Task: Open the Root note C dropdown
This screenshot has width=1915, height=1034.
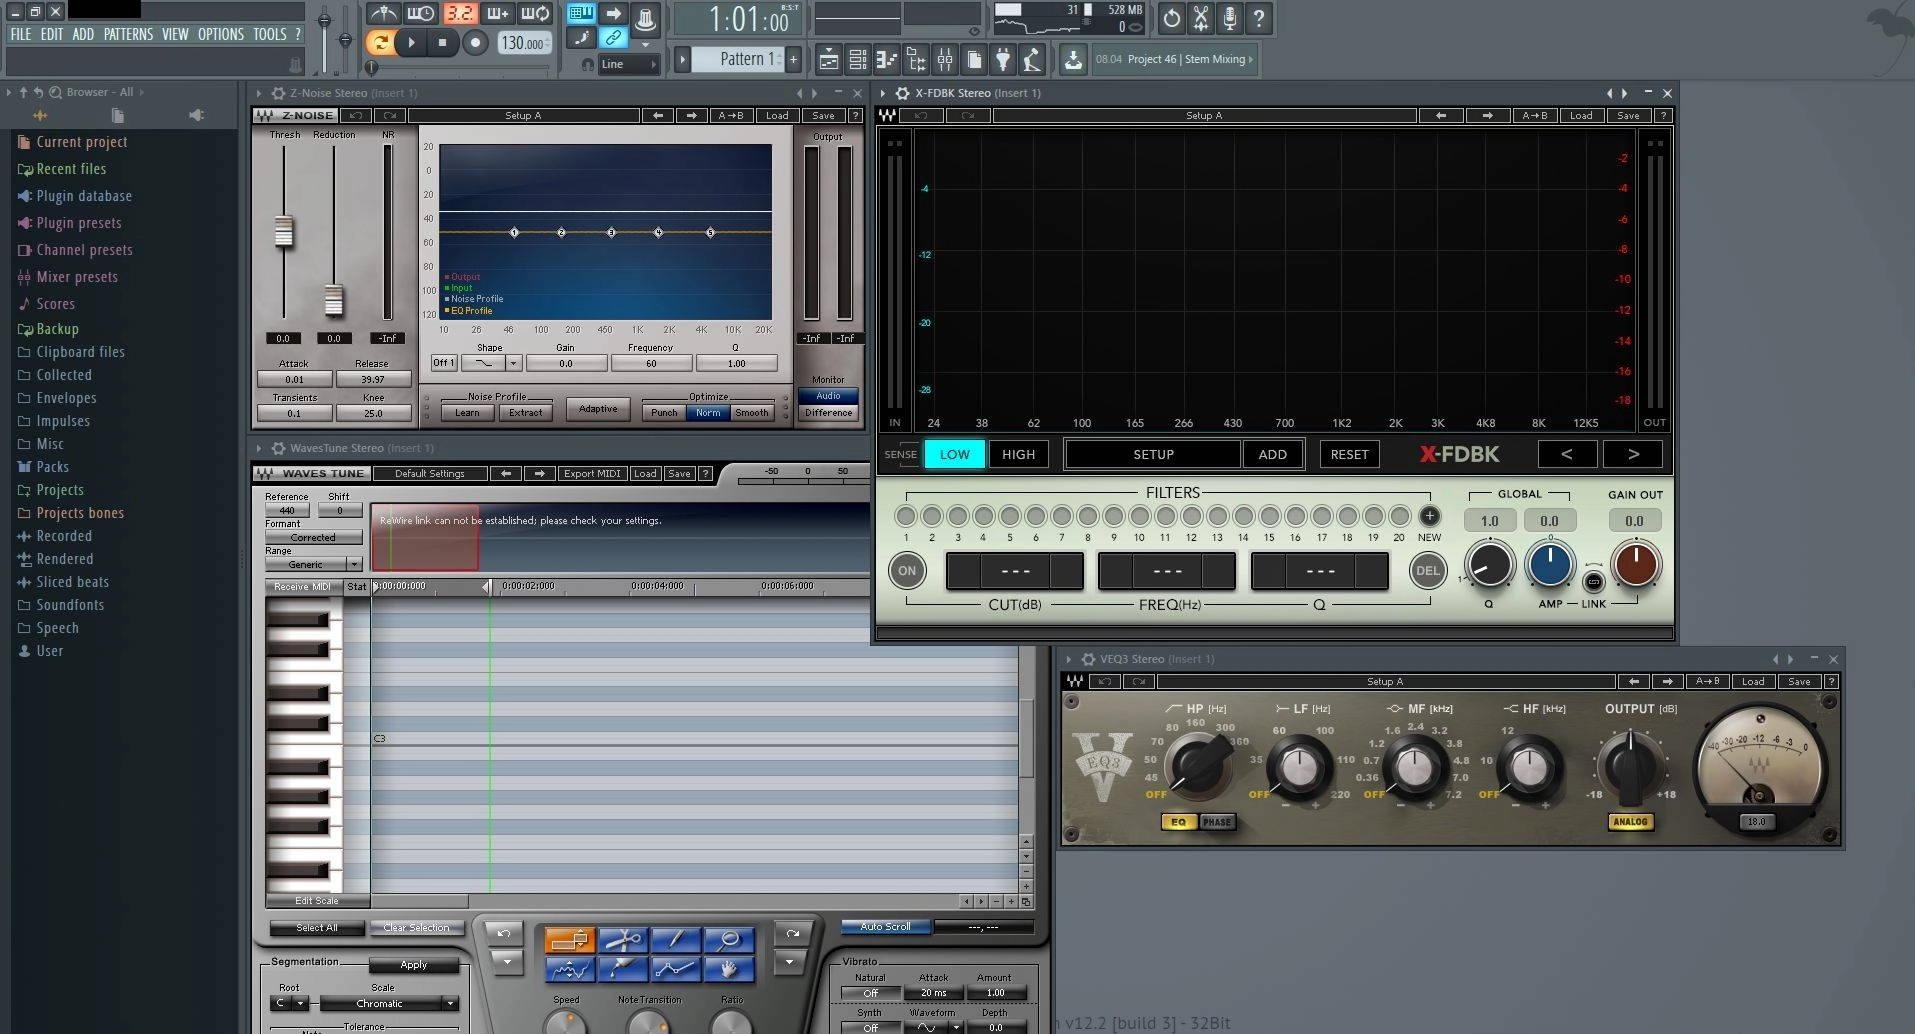Action: (290, 1003)
